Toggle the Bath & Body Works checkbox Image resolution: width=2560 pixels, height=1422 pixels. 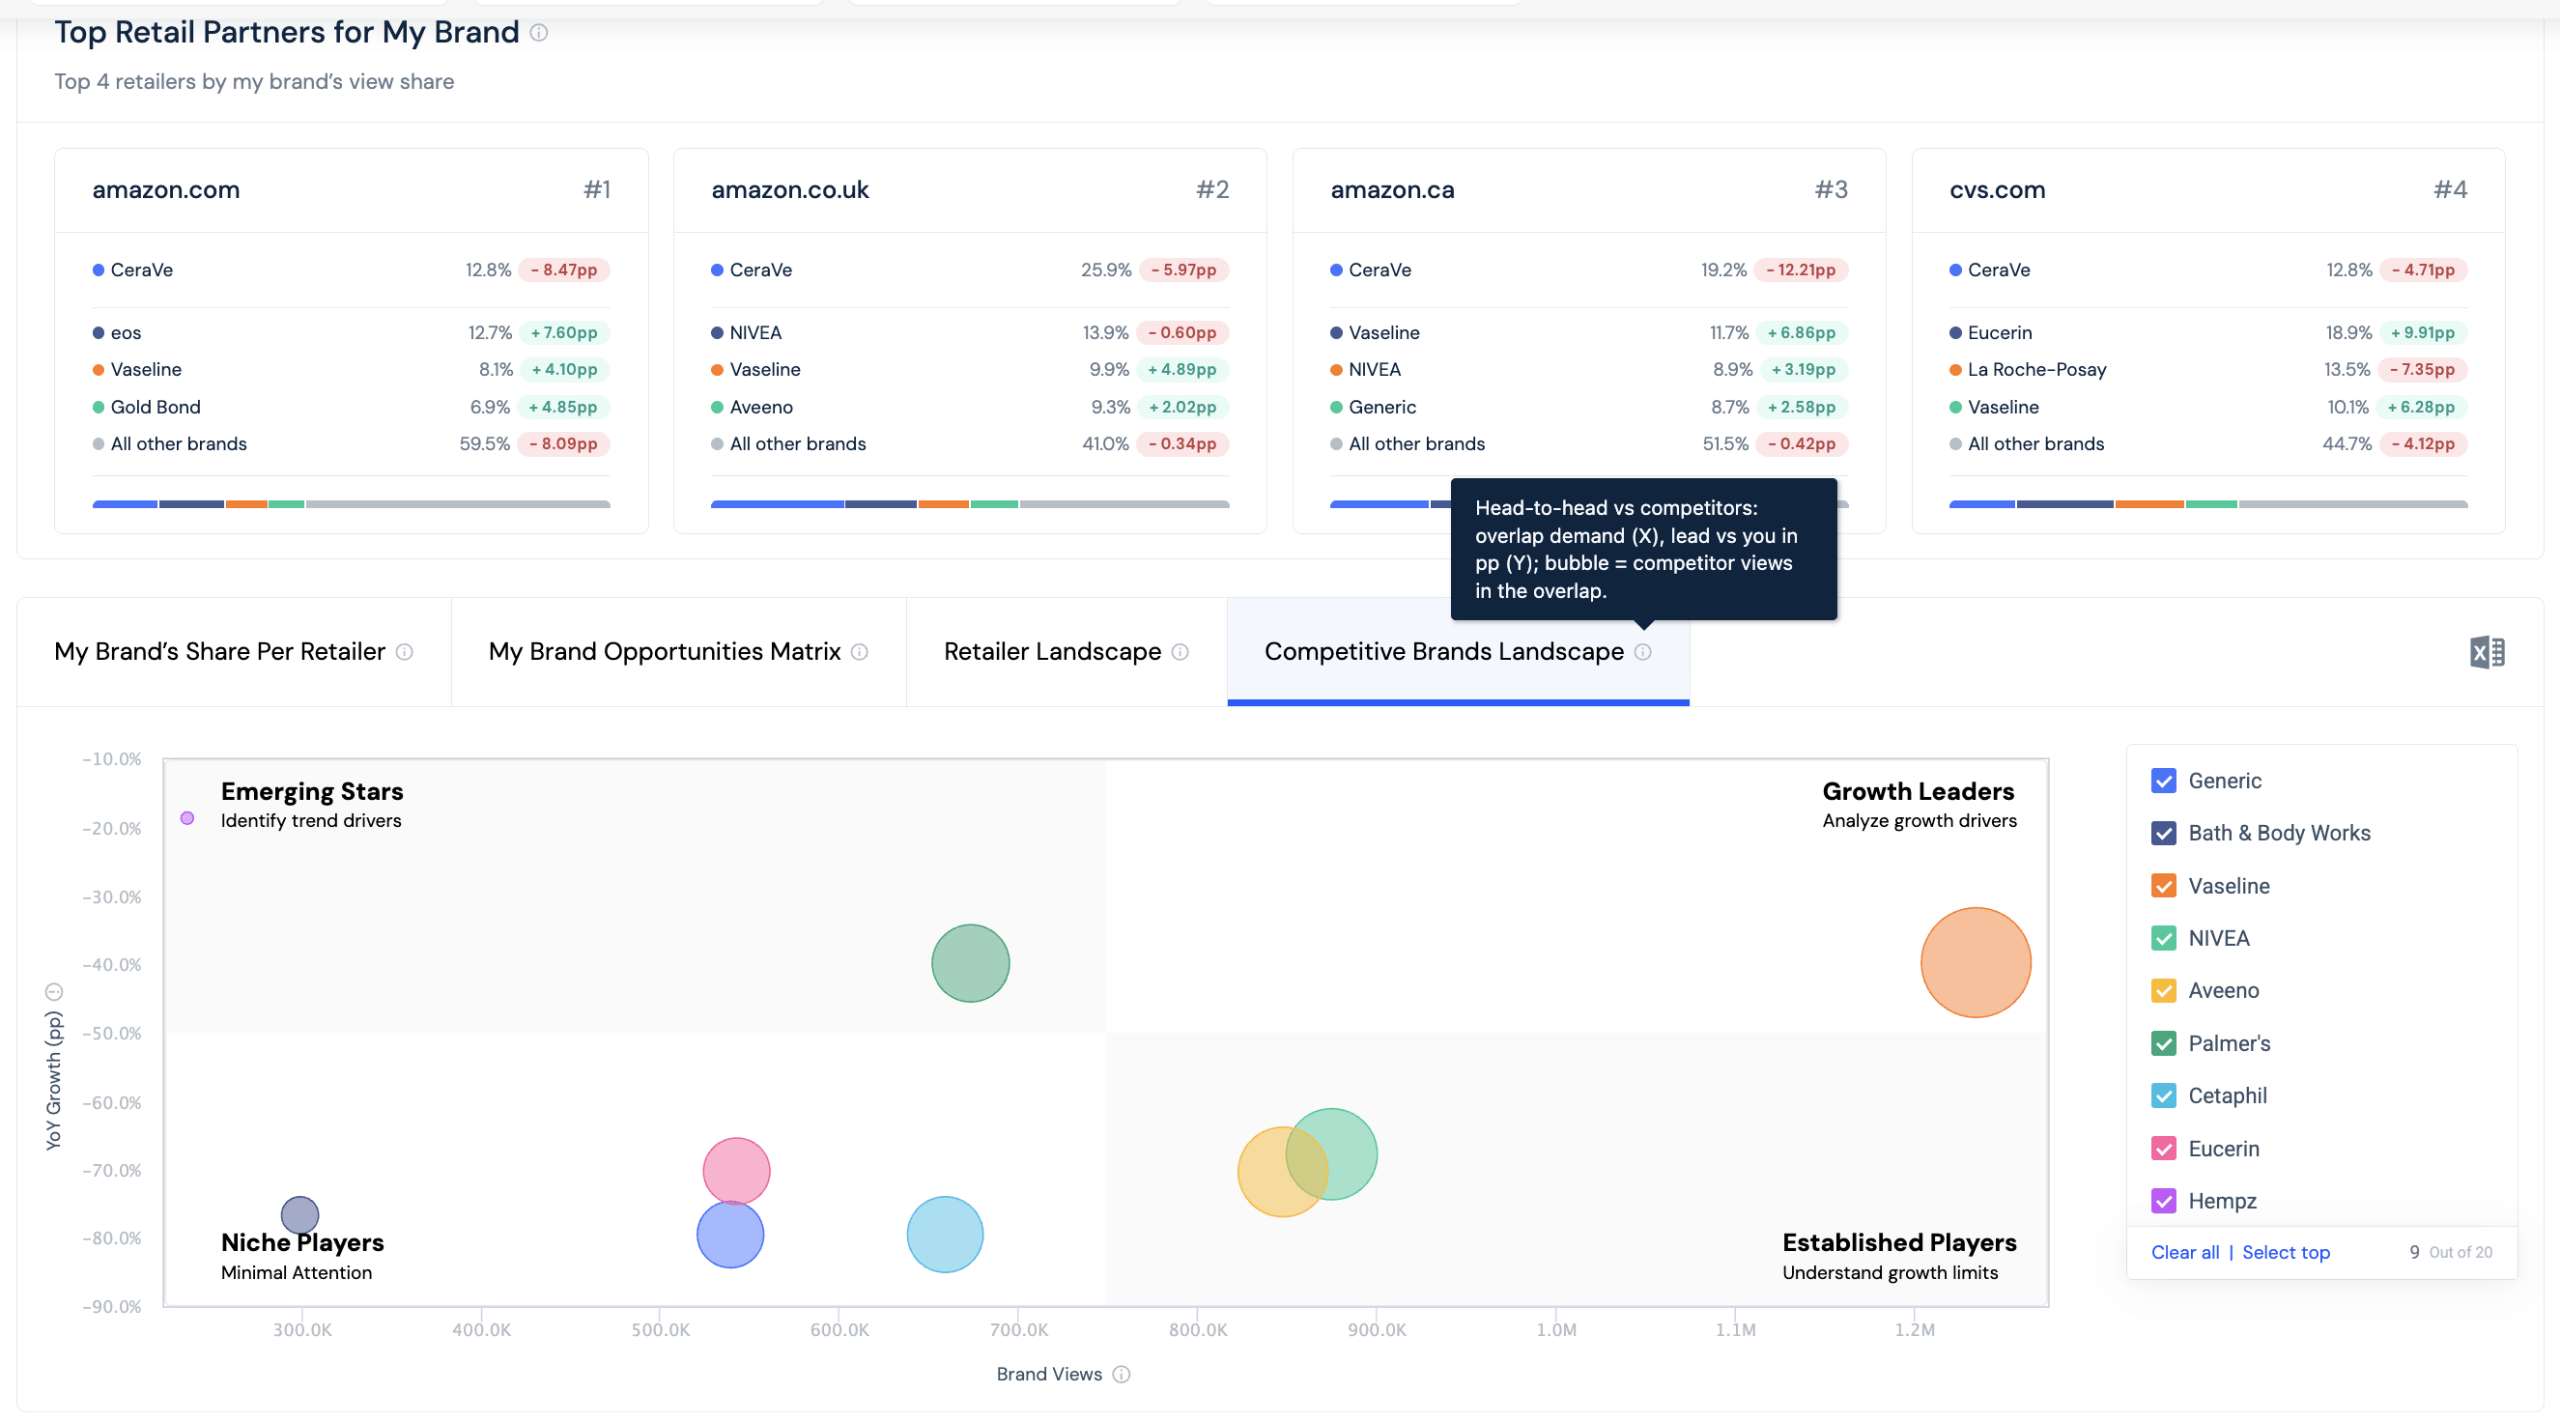(2163, 833)
